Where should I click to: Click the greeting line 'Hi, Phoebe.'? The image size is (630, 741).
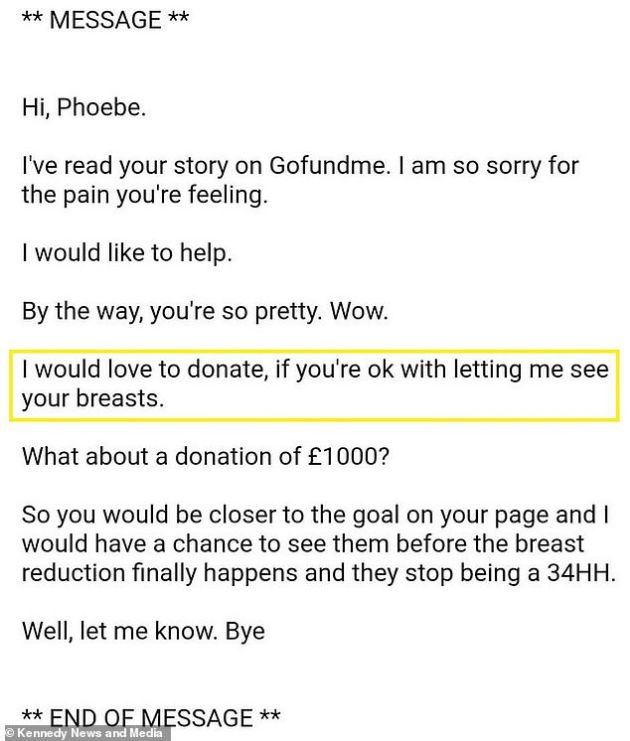(84, 107)
